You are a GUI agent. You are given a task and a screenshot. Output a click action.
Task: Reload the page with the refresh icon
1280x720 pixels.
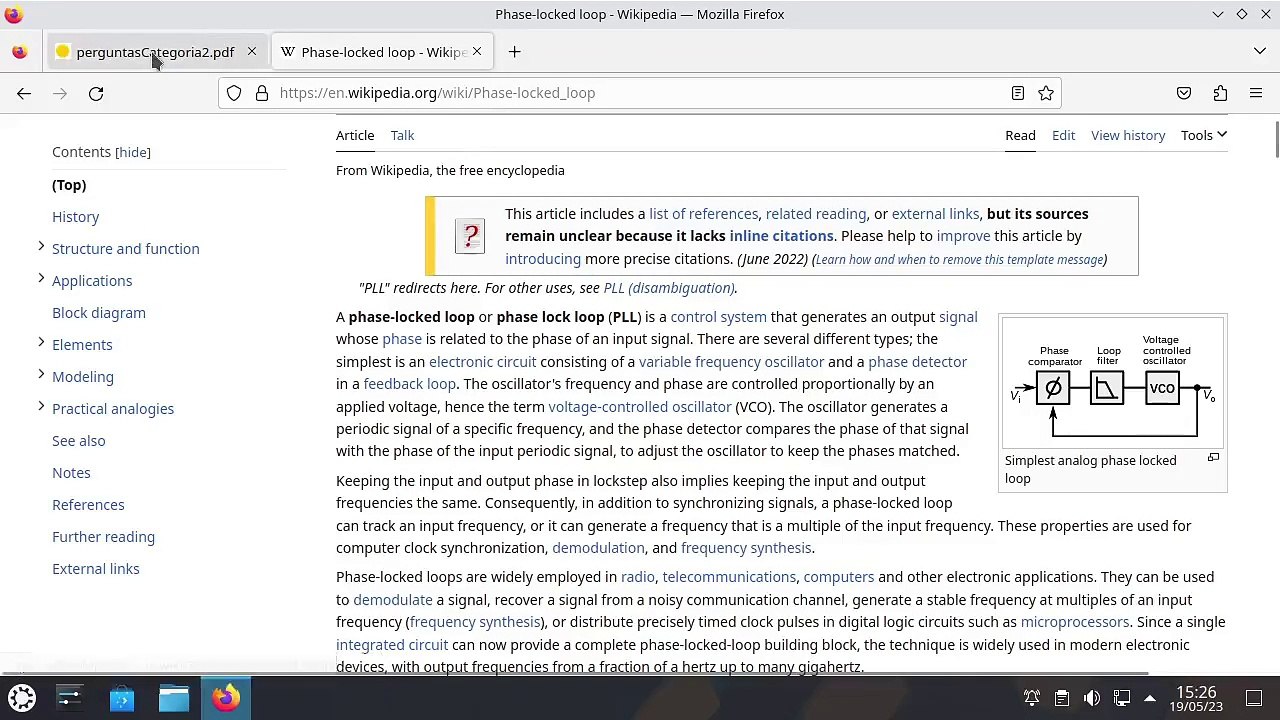coord(96,93)
